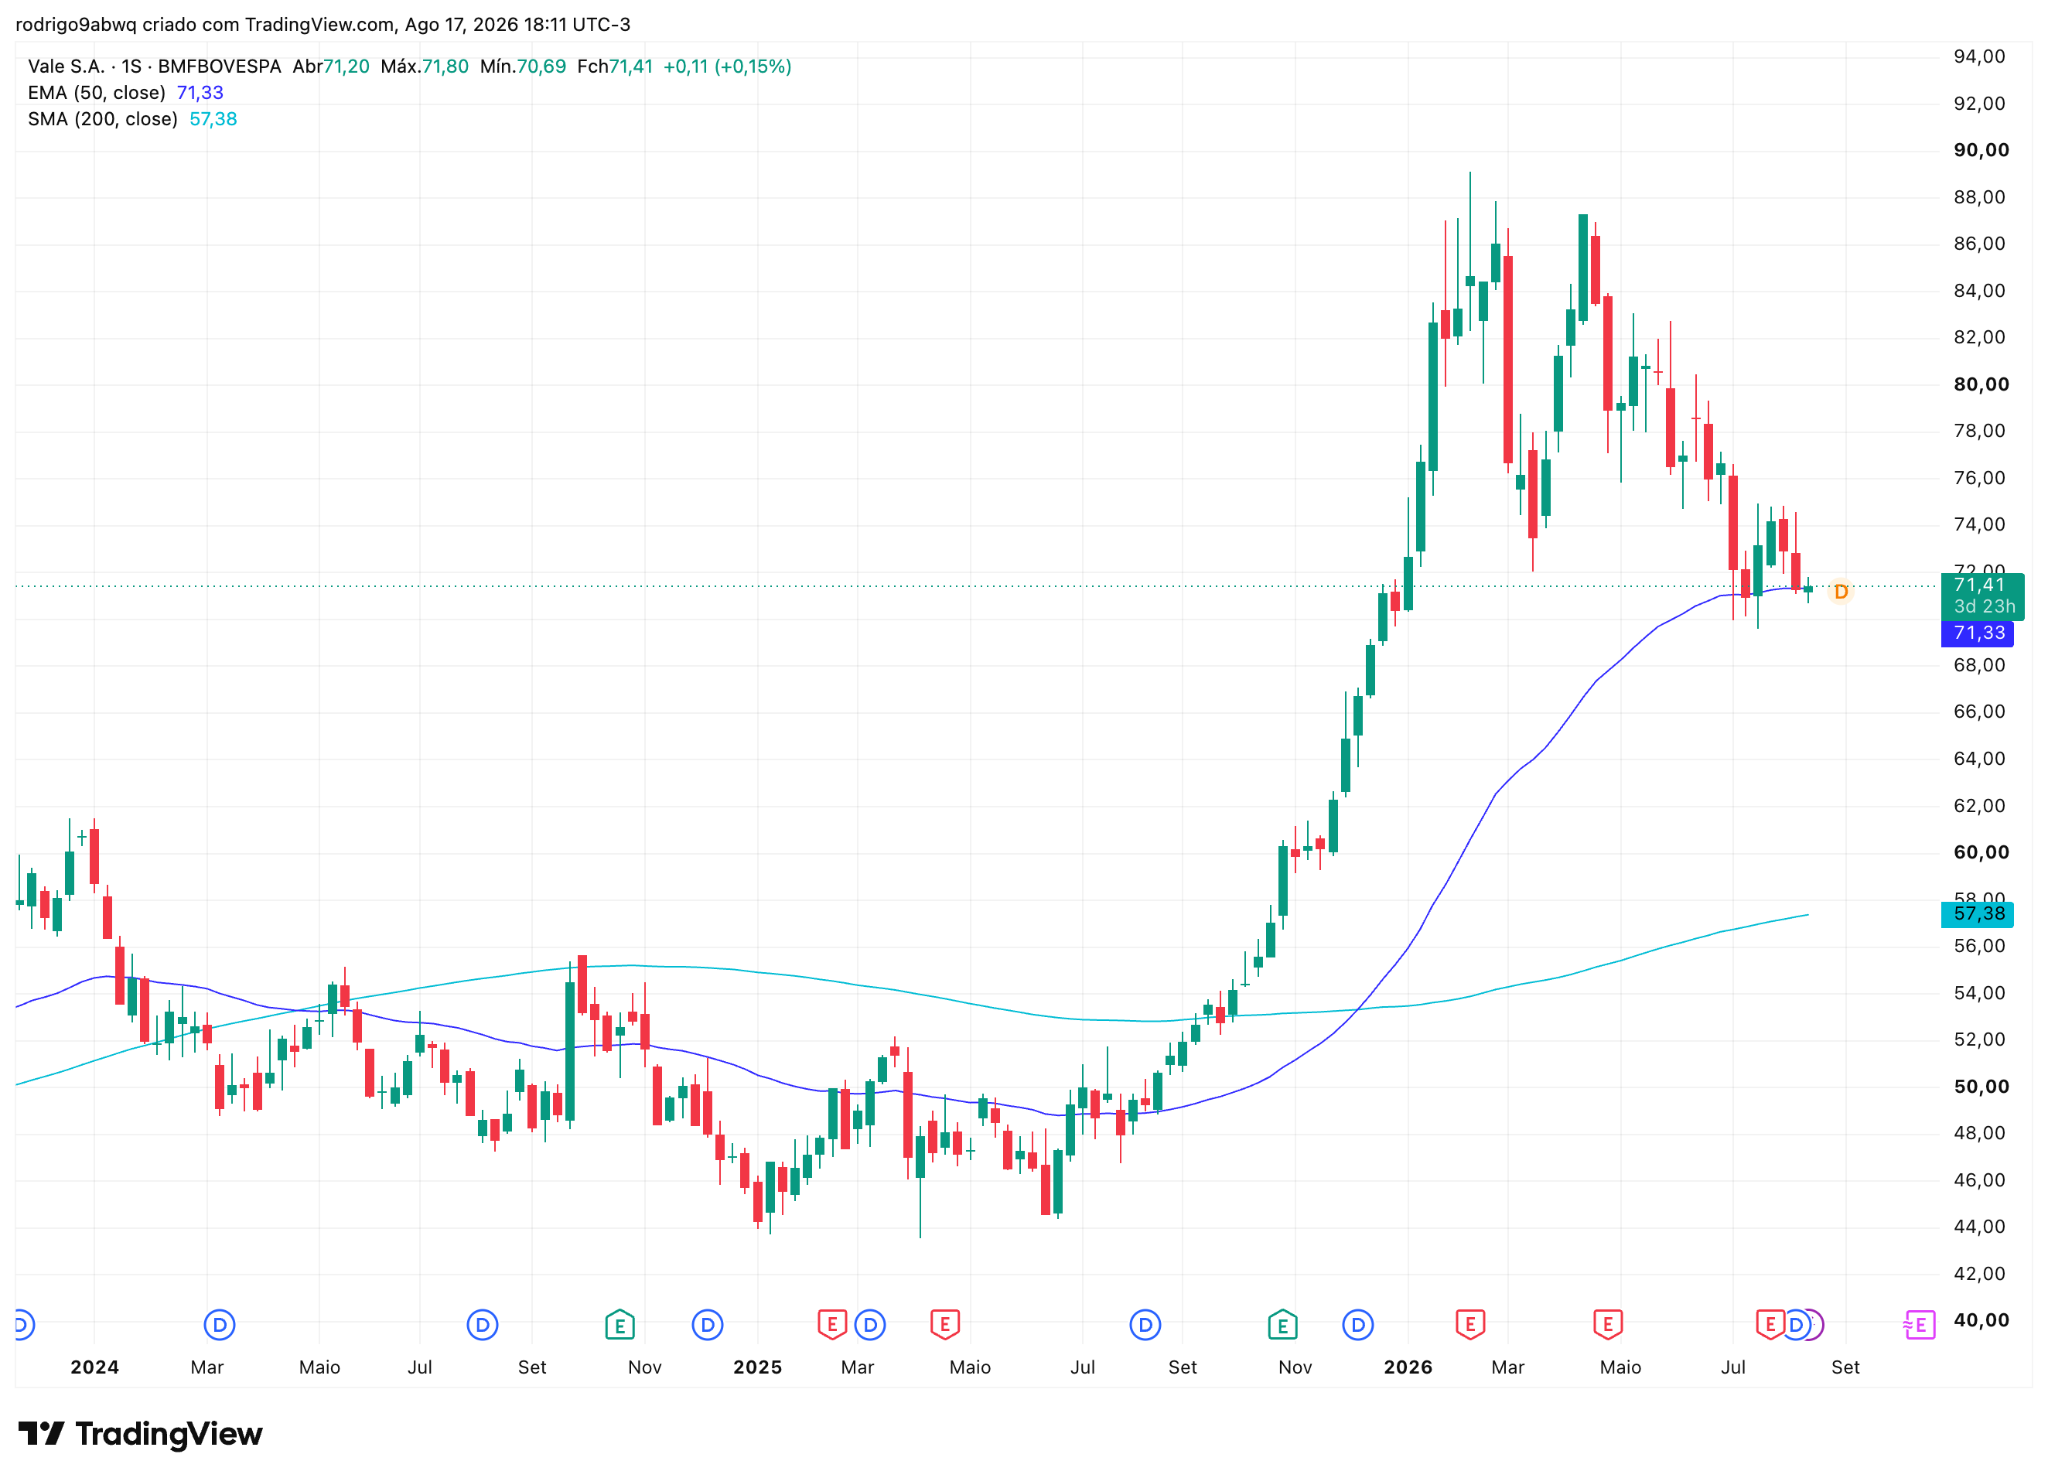Open red earnings marker near Maio 2026

click(1607, 1325)
